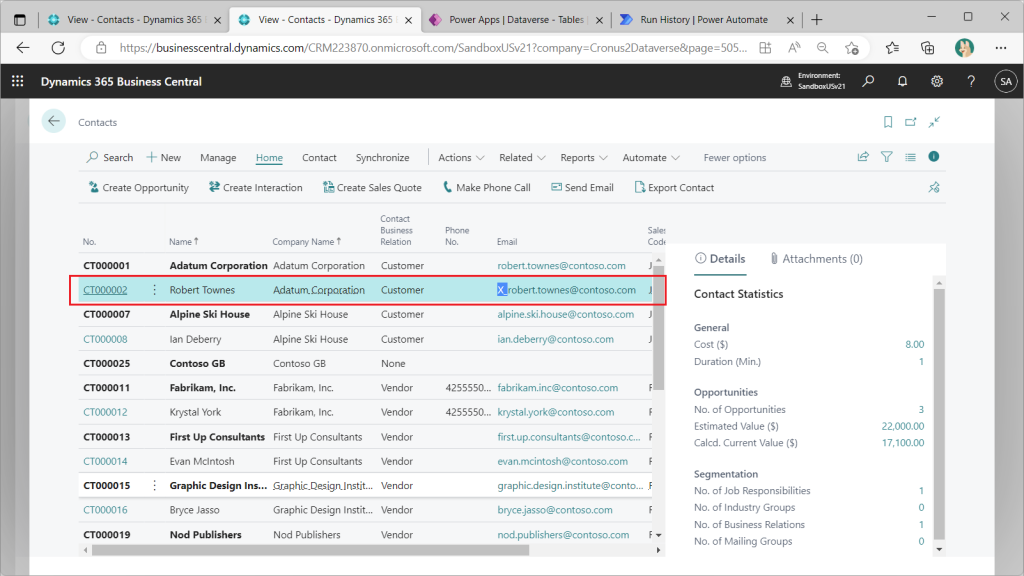The image size is (1024, 576).
Task: Sort by the Name column header
Action: [x=184, y=242]
